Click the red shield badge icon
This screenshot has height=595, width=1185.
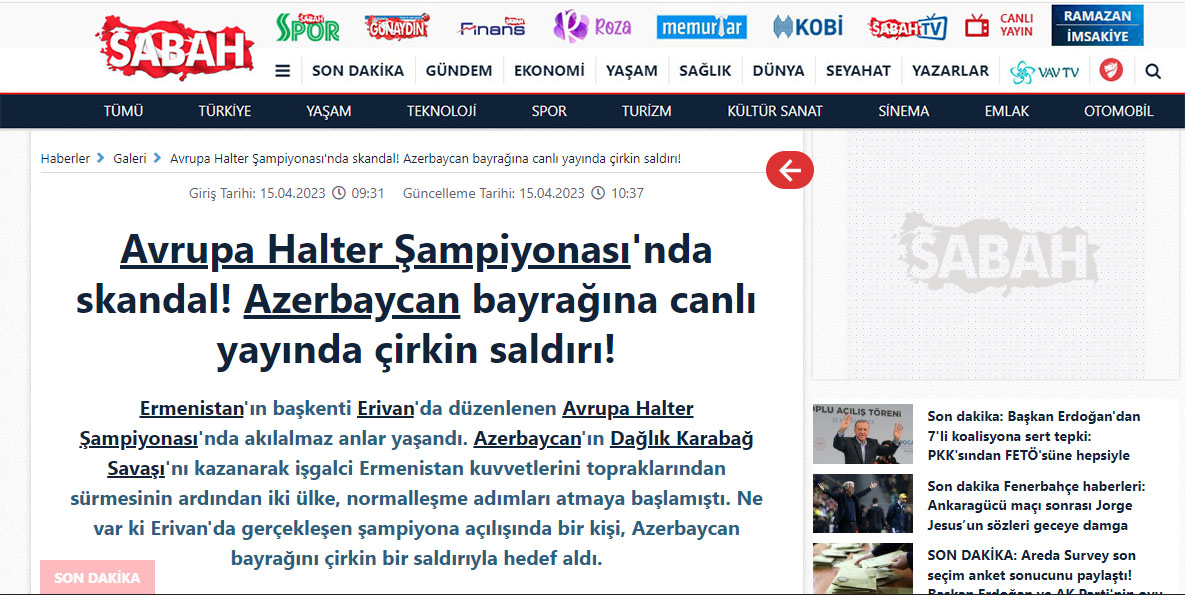pos(1111,70)
